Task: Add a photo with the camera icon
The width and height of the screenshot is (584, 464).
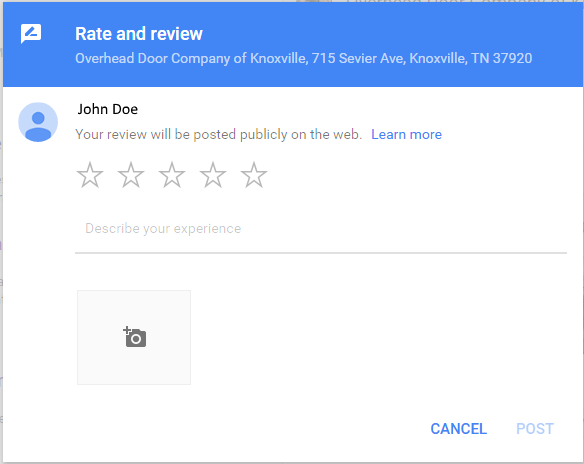Action: click(x=134, y=337)
